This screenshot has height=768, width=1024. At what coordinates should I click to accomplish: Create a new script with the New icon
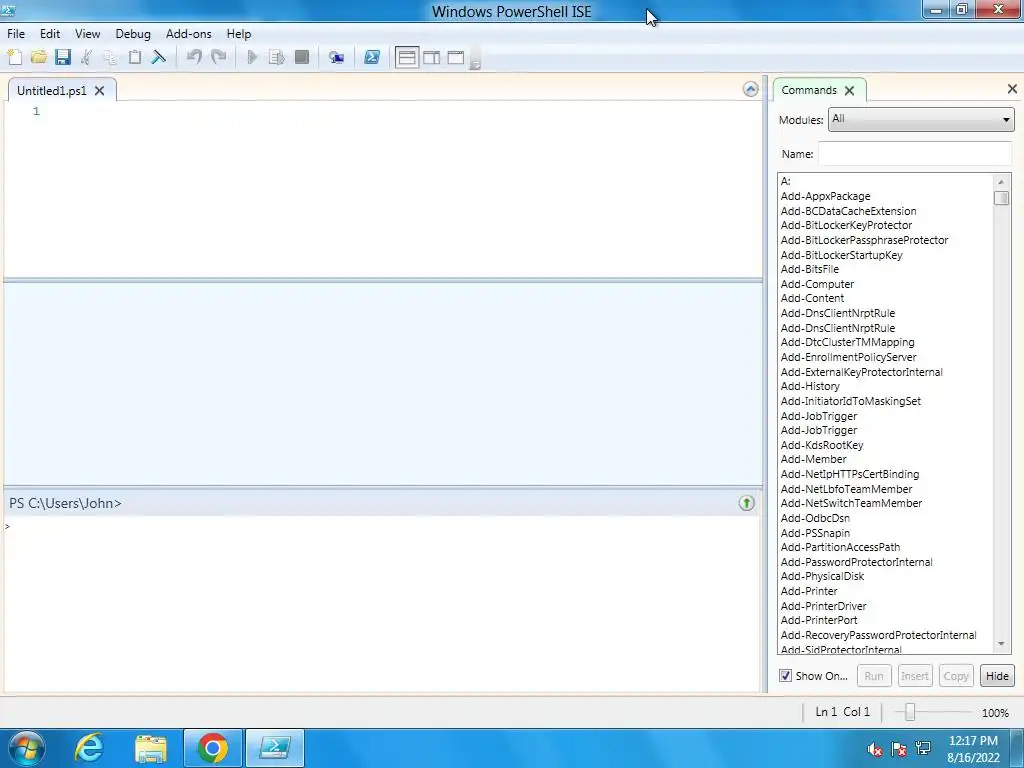14,57
